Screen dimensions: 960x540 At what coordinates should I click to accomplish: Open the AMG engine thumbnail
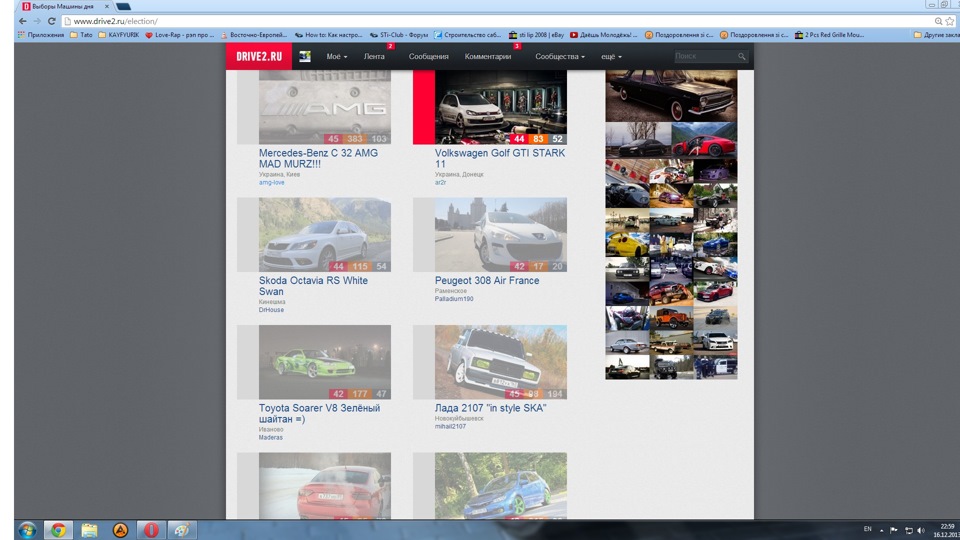click(324, 107)
